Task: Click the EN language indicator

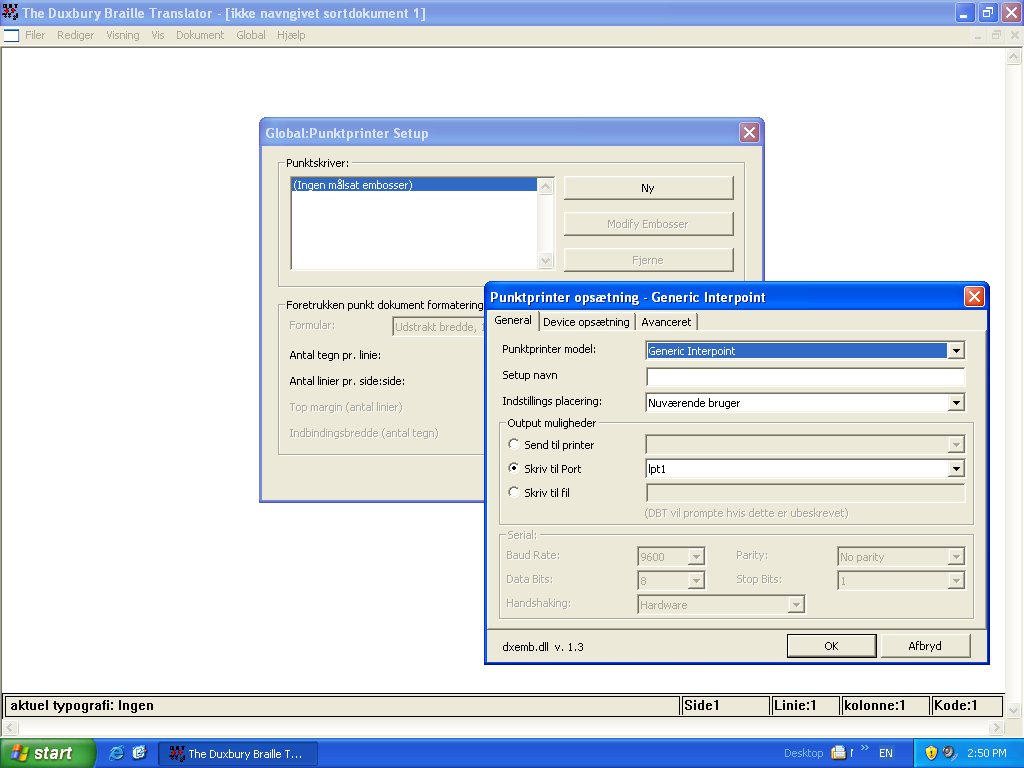Action: pos(886,753)
